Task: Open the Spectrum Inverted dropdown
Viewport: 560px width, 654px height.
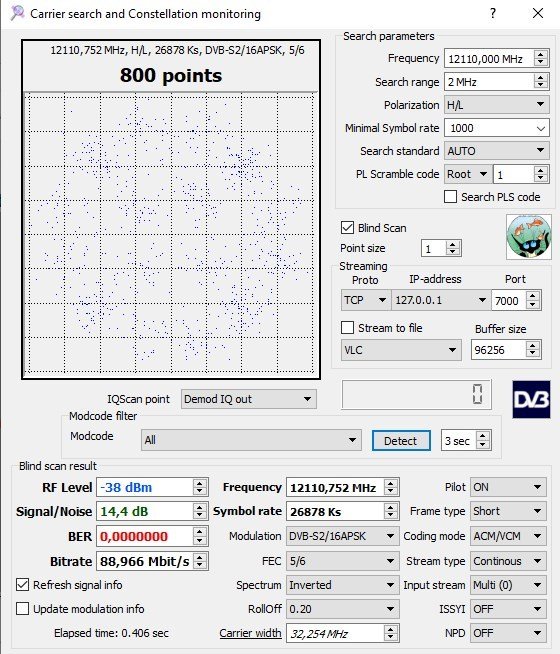Action: (x=343, y=585)
